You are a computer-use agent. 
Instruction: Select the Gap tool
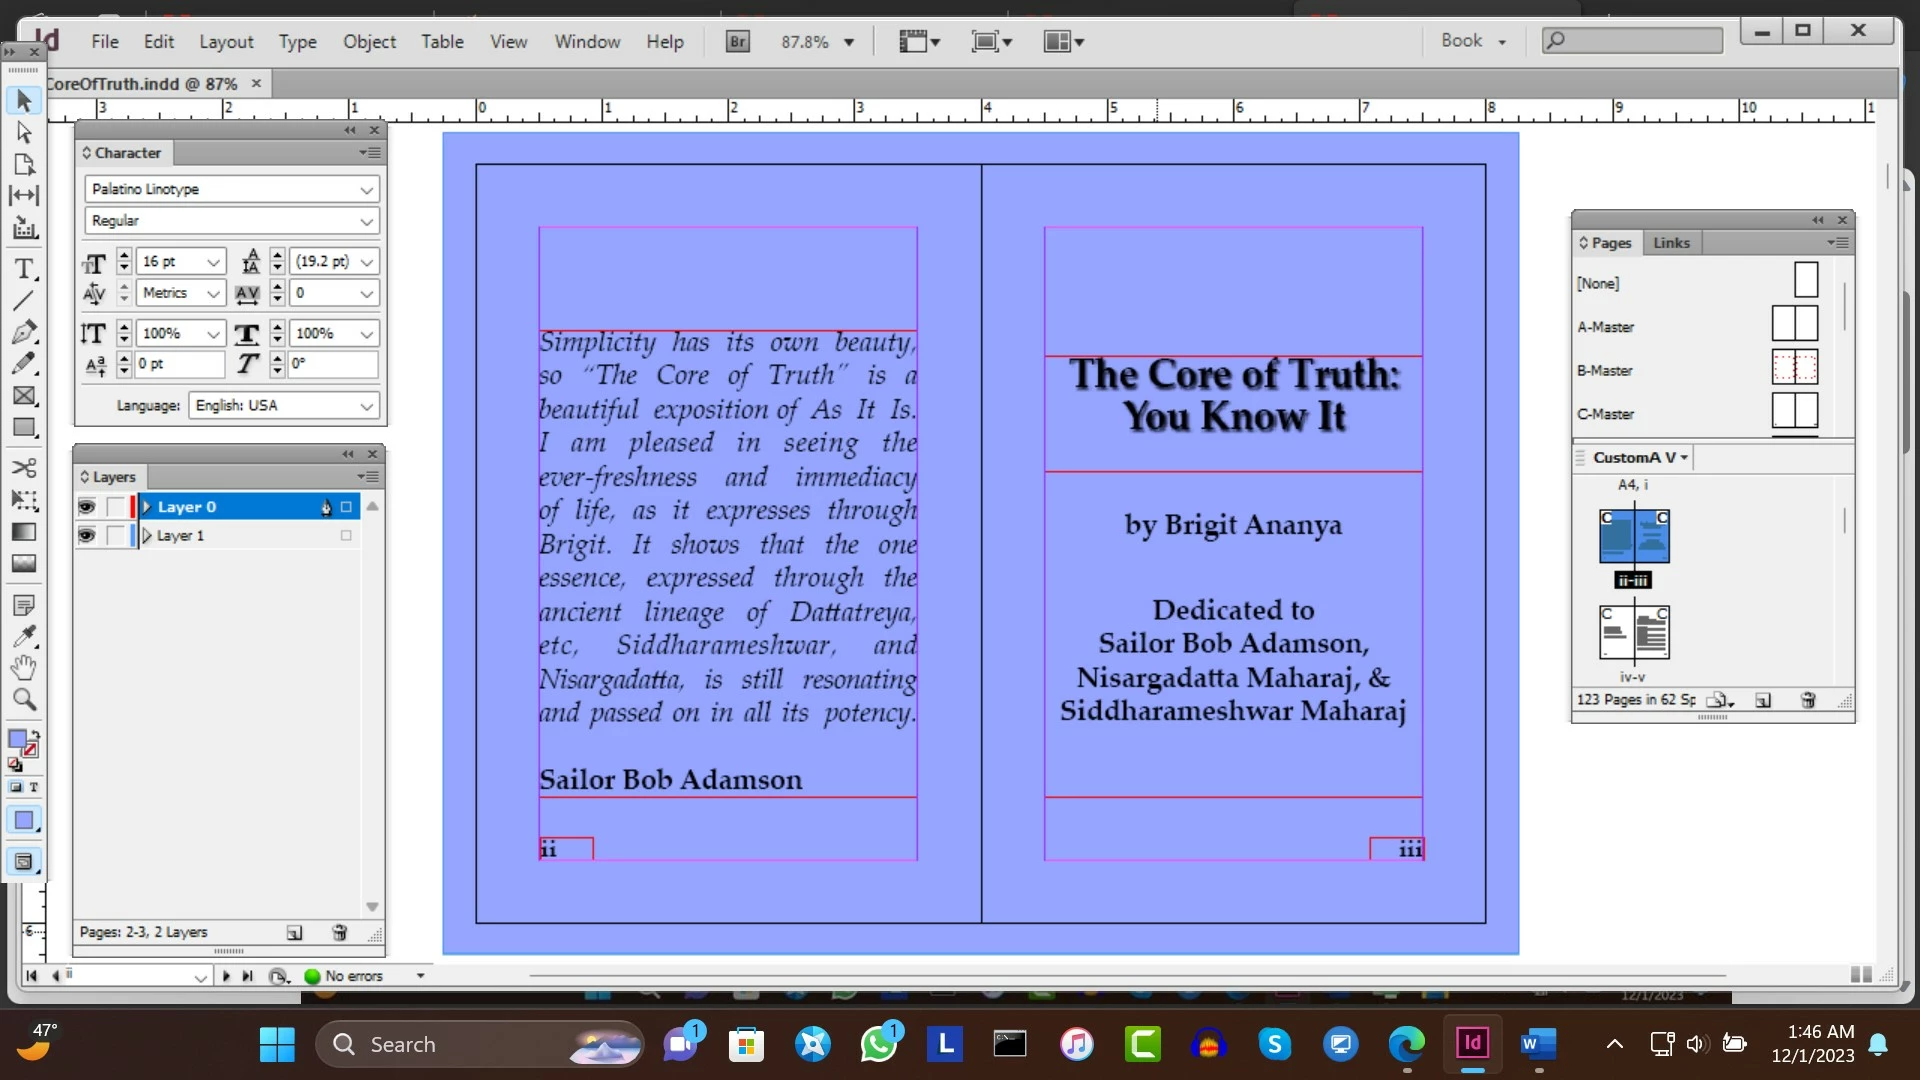click(x=23, y=195)
